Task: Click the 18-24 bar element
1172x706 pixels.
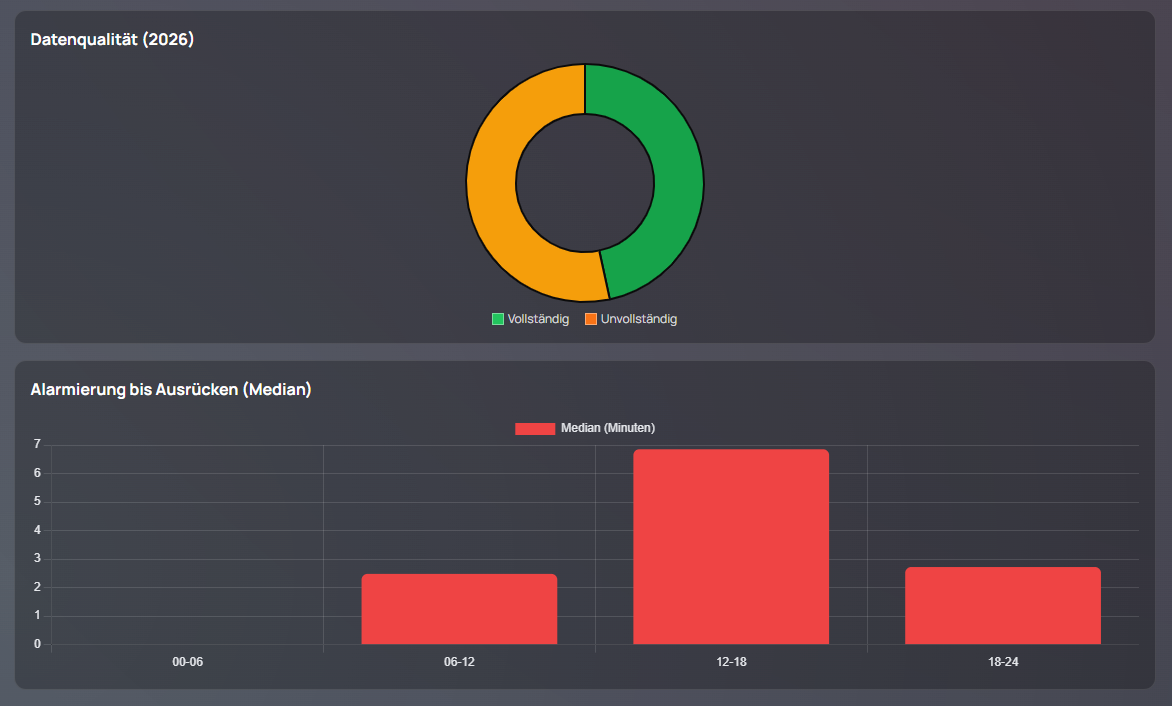Action: (1002, 605)
